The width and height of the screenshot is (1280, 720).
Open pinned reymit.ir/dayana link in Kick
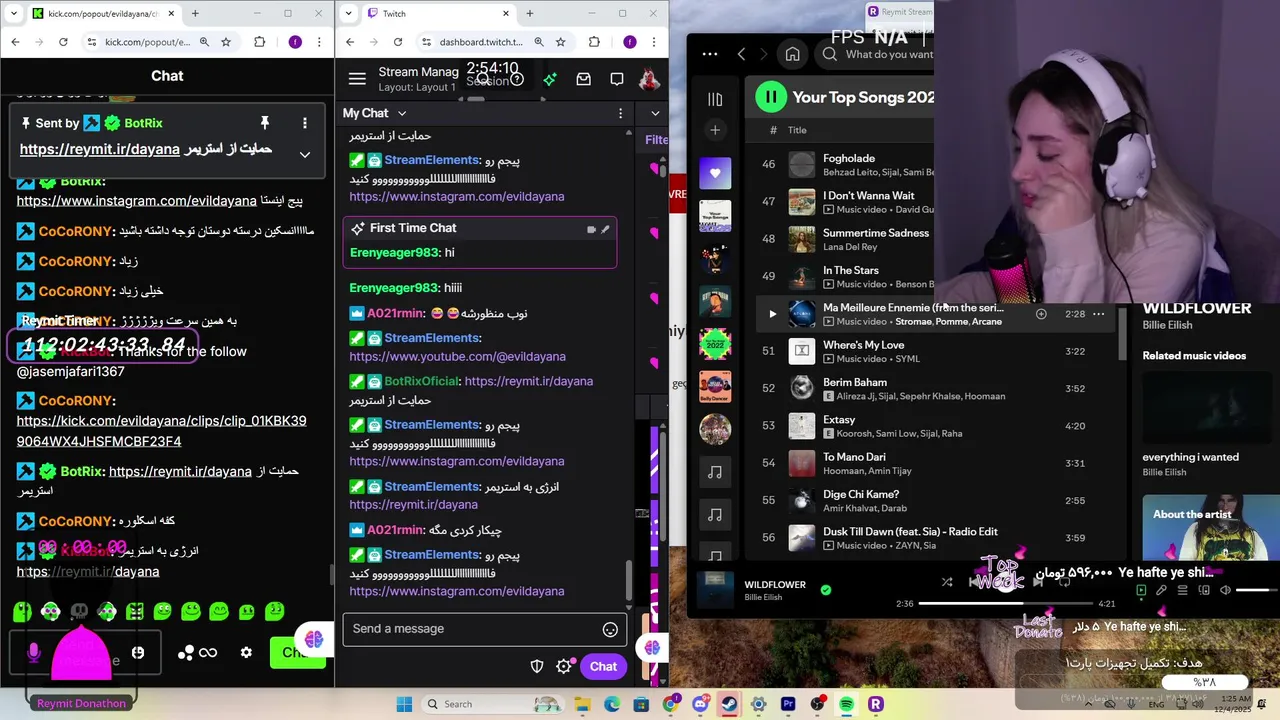pyautogui.click(x=100, y=149)
